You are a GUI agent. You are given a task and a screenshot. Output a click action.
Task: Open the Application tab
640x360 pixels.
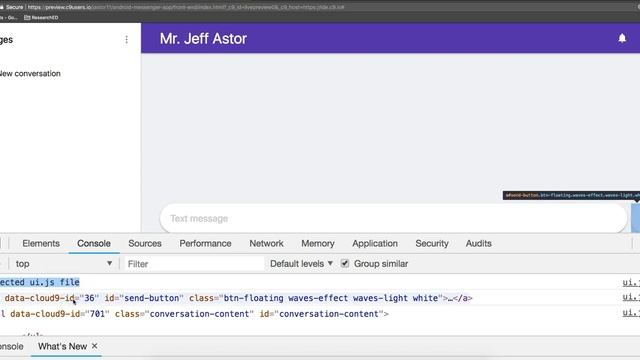click(x=375, y=243)
